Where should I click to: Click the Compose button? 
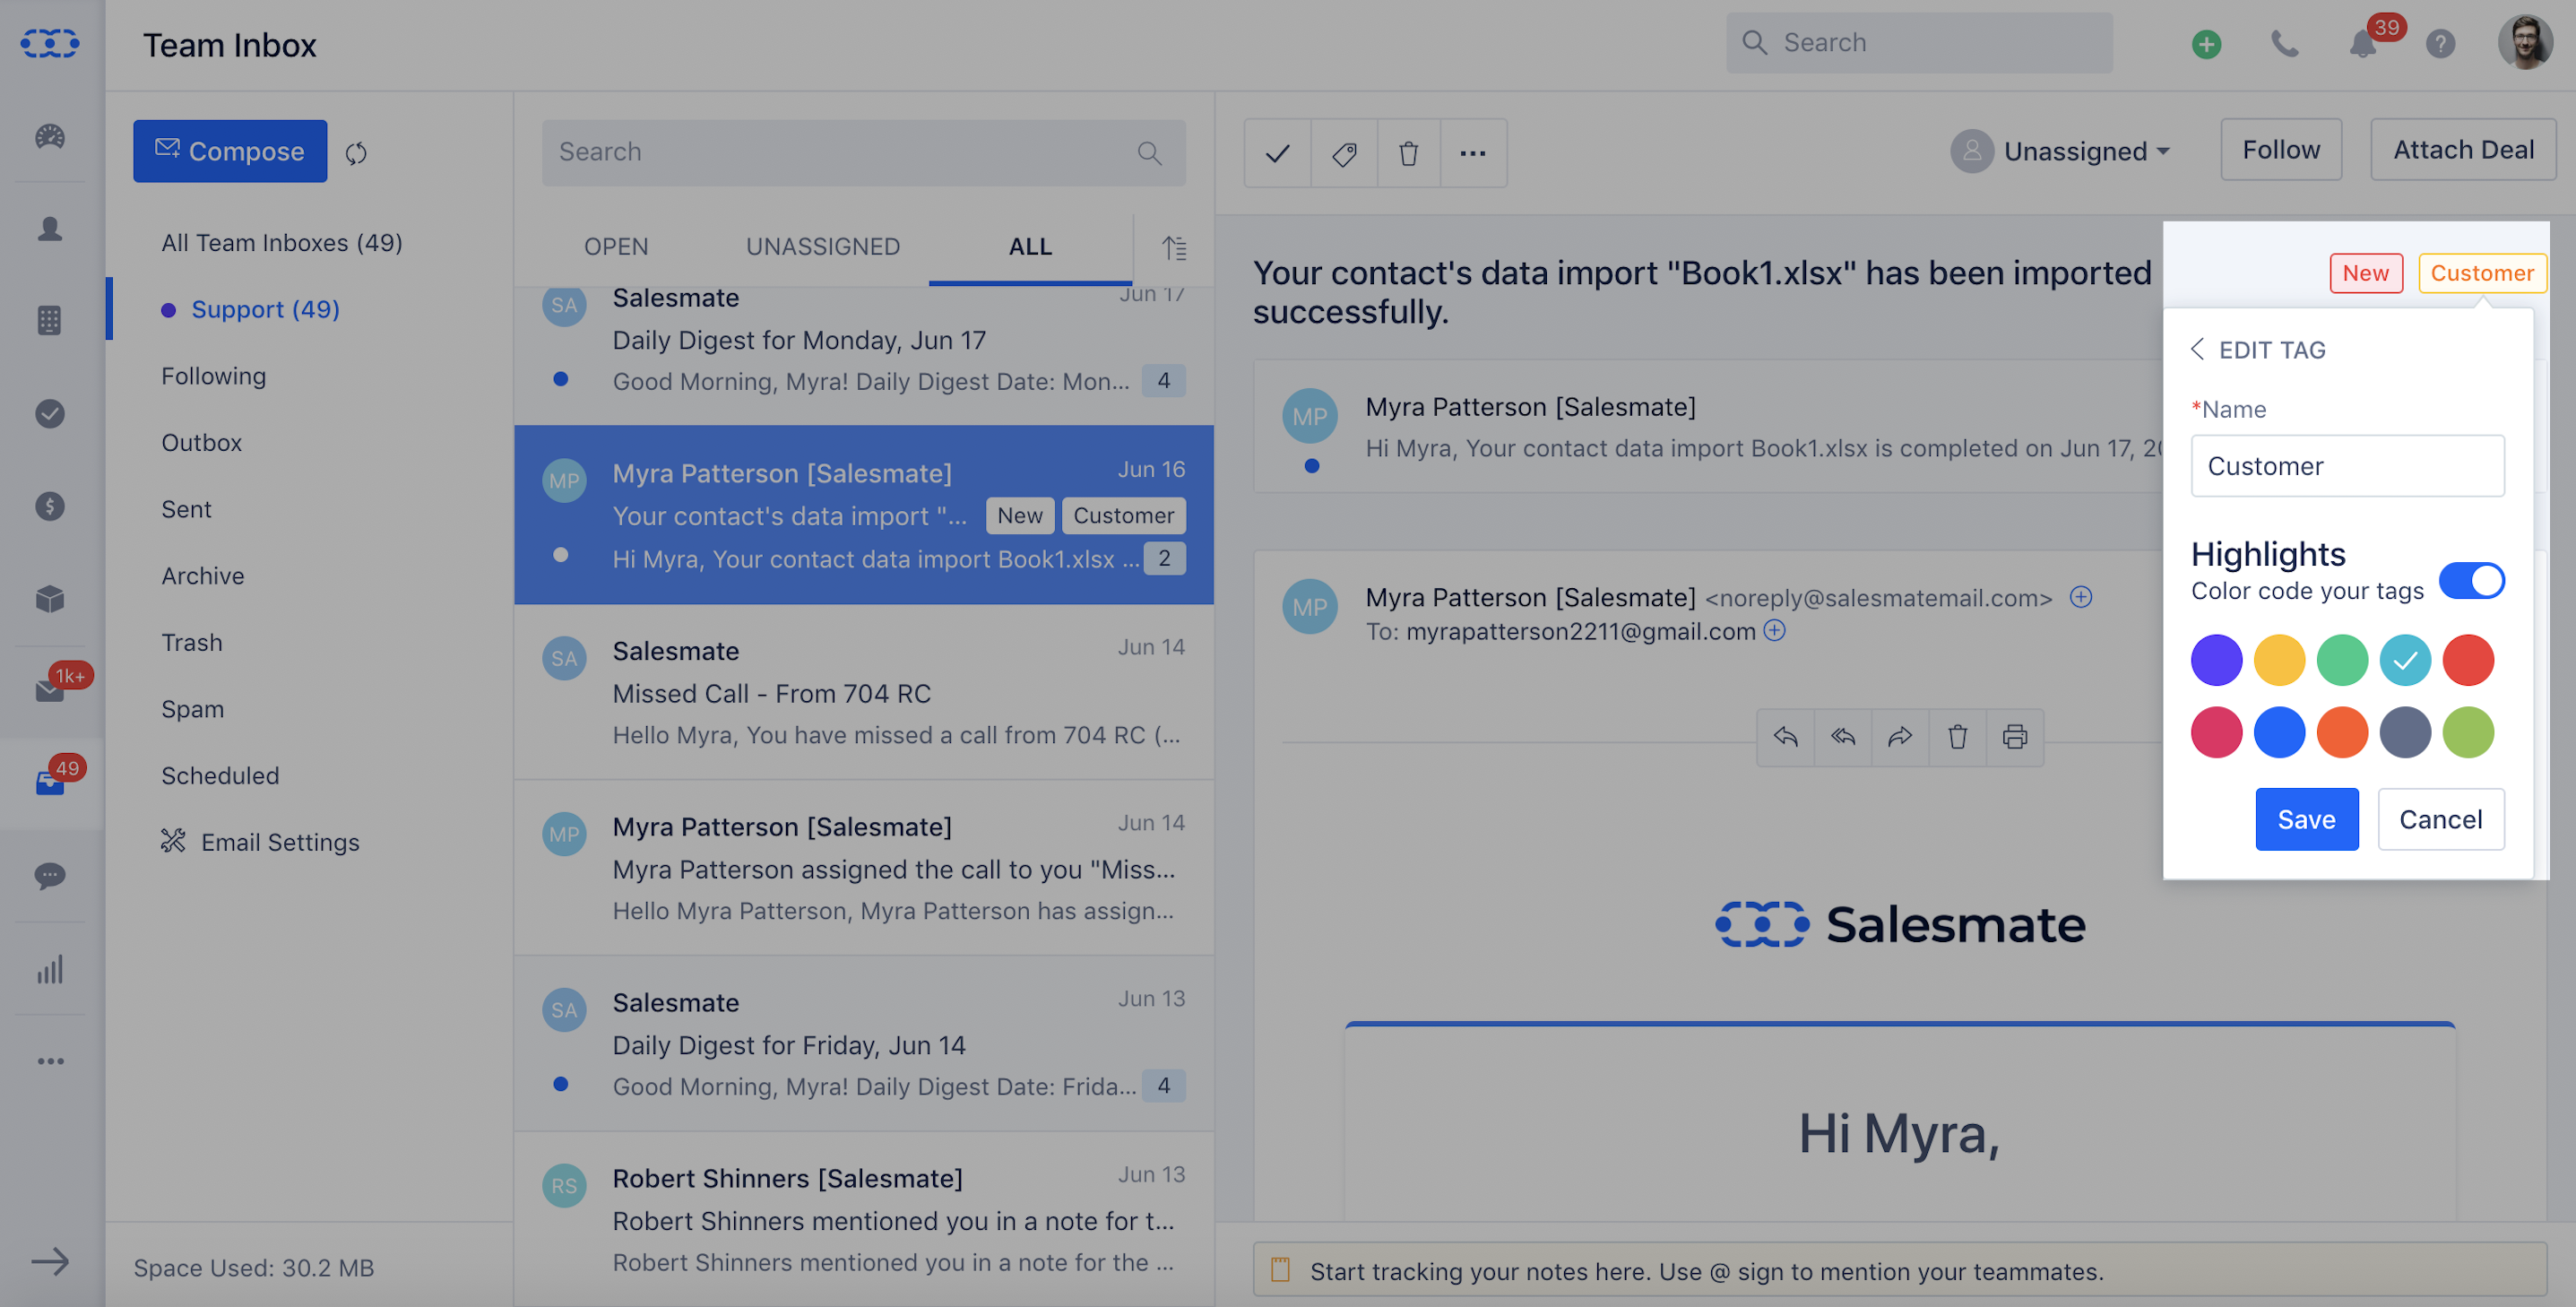point(230,151)
